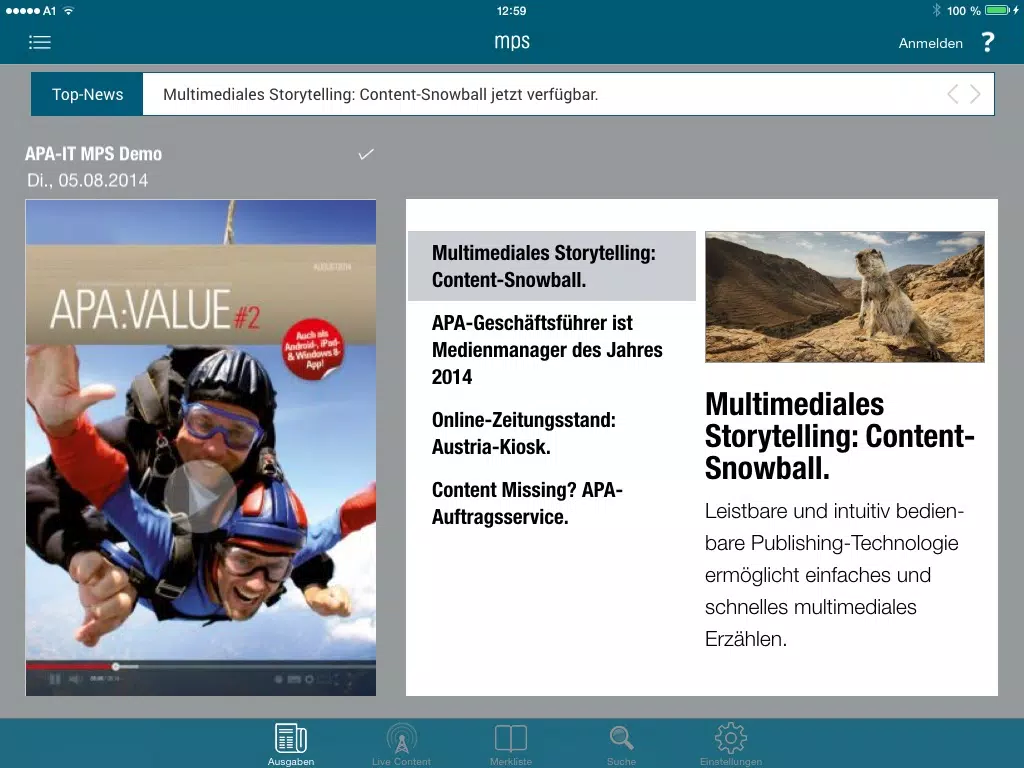This screenshot has height=768, width=1024.
Task: Open the help question mark
Action: tap(988, 42)
